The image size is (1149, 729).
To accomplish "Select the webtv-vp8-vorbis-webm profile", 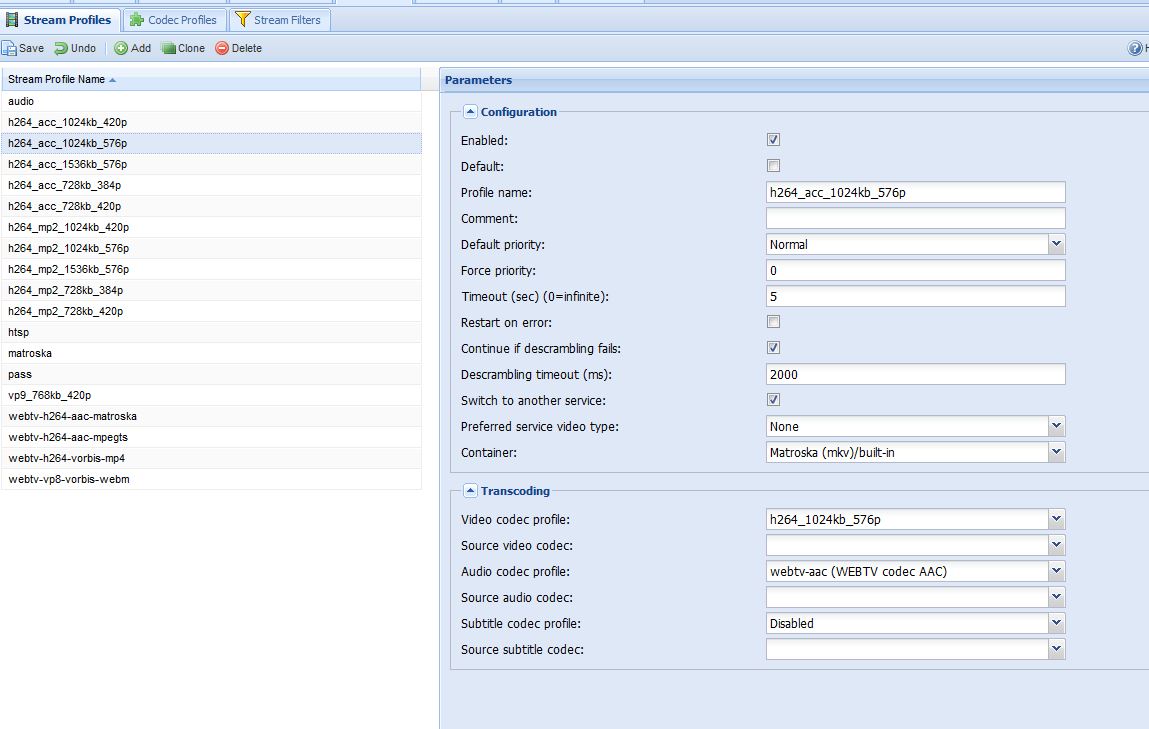I will 211,479.
